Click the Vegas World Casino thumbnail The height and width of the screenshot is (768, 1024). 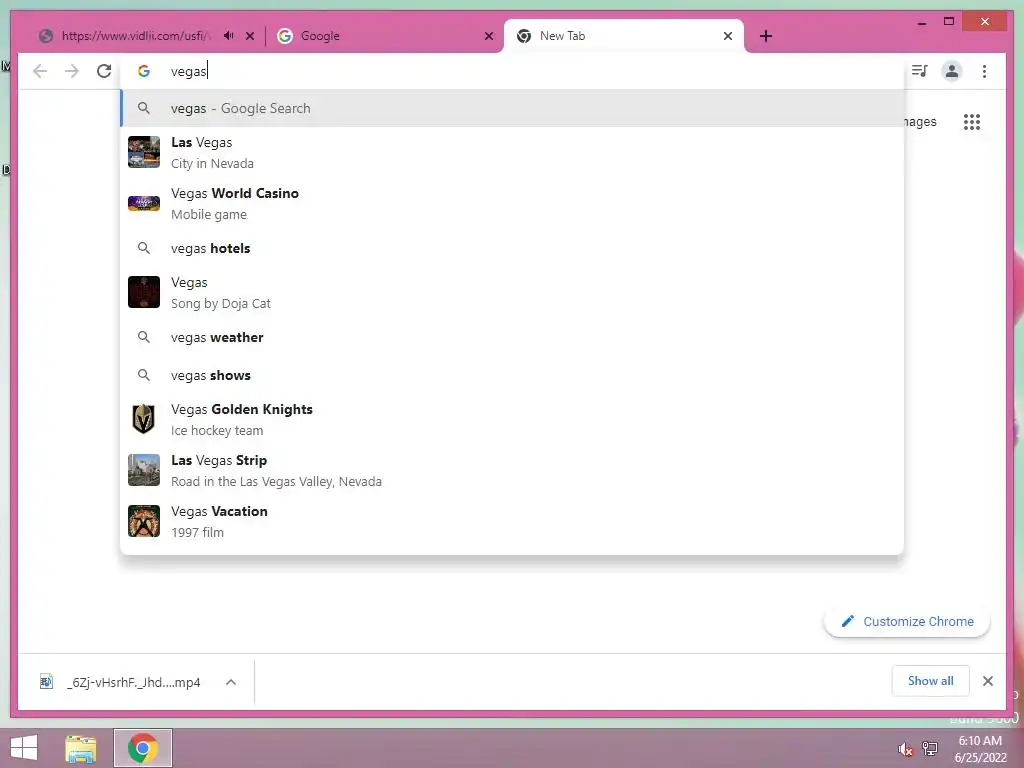[144, 203]
